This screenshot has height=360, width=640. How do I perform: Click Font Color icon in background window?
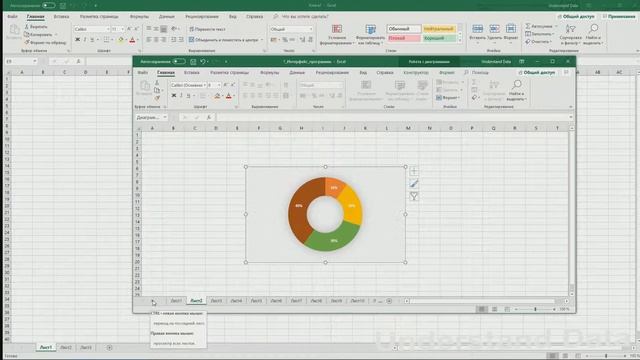(132, 40)
